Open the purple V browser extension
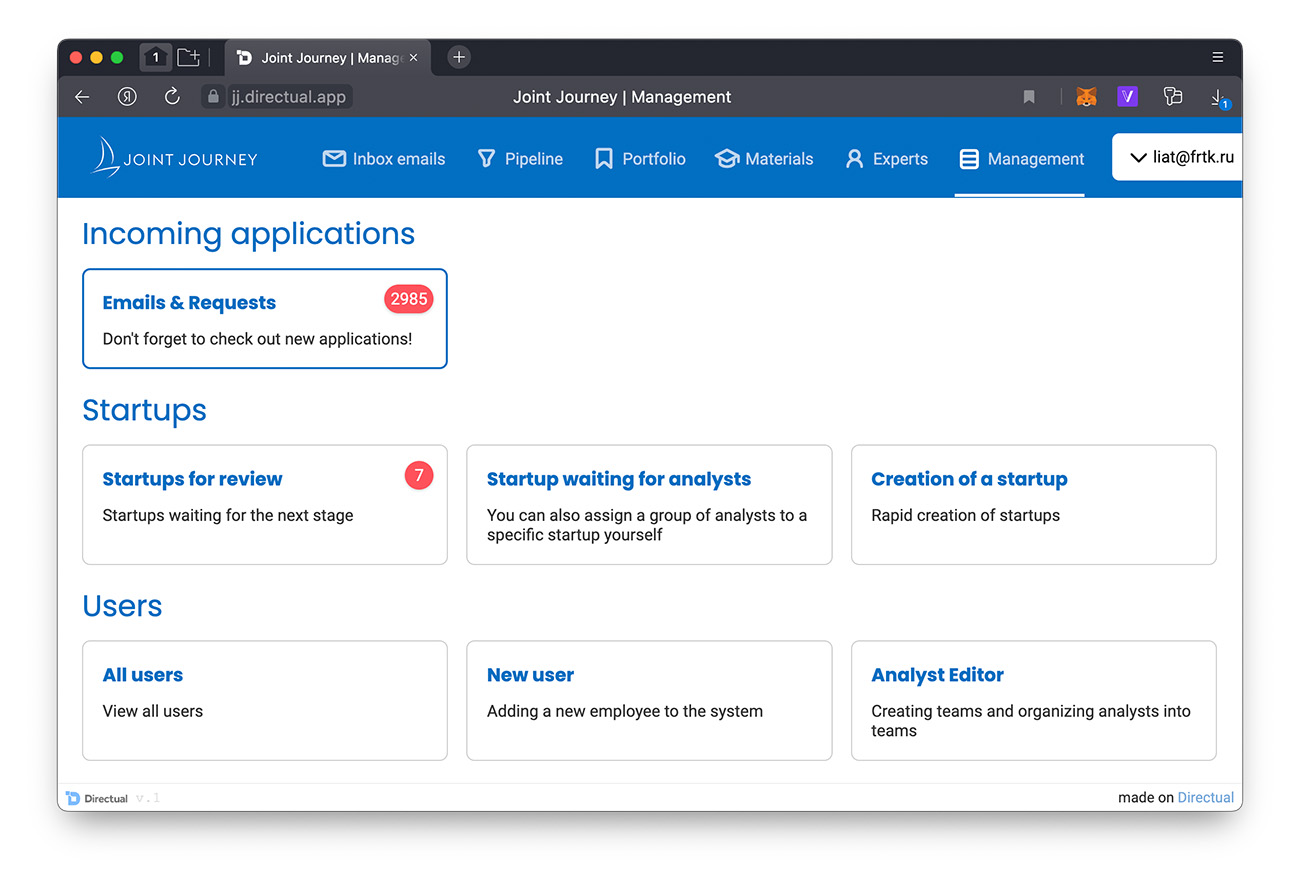The image size is (1300, 887). [1128, 97]
